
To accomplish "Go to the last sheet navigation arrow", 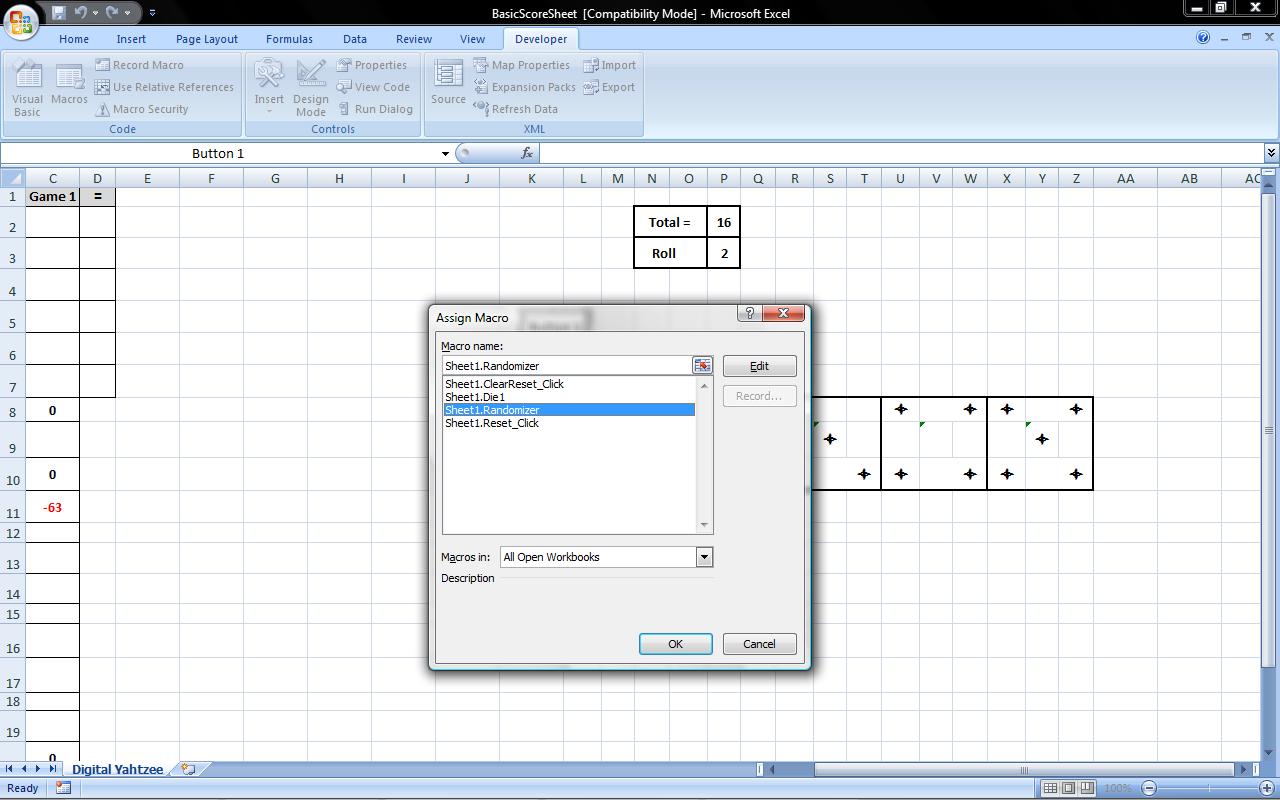I will coord(53,769).
